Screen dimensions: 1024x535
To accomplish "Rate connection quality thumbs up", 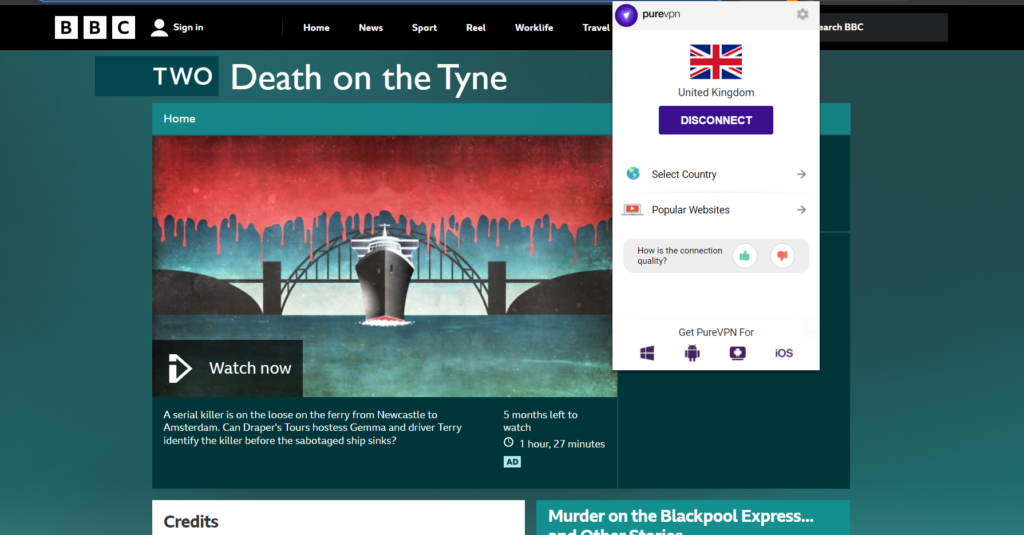I will pyautogui.click(x=744, y=256).
